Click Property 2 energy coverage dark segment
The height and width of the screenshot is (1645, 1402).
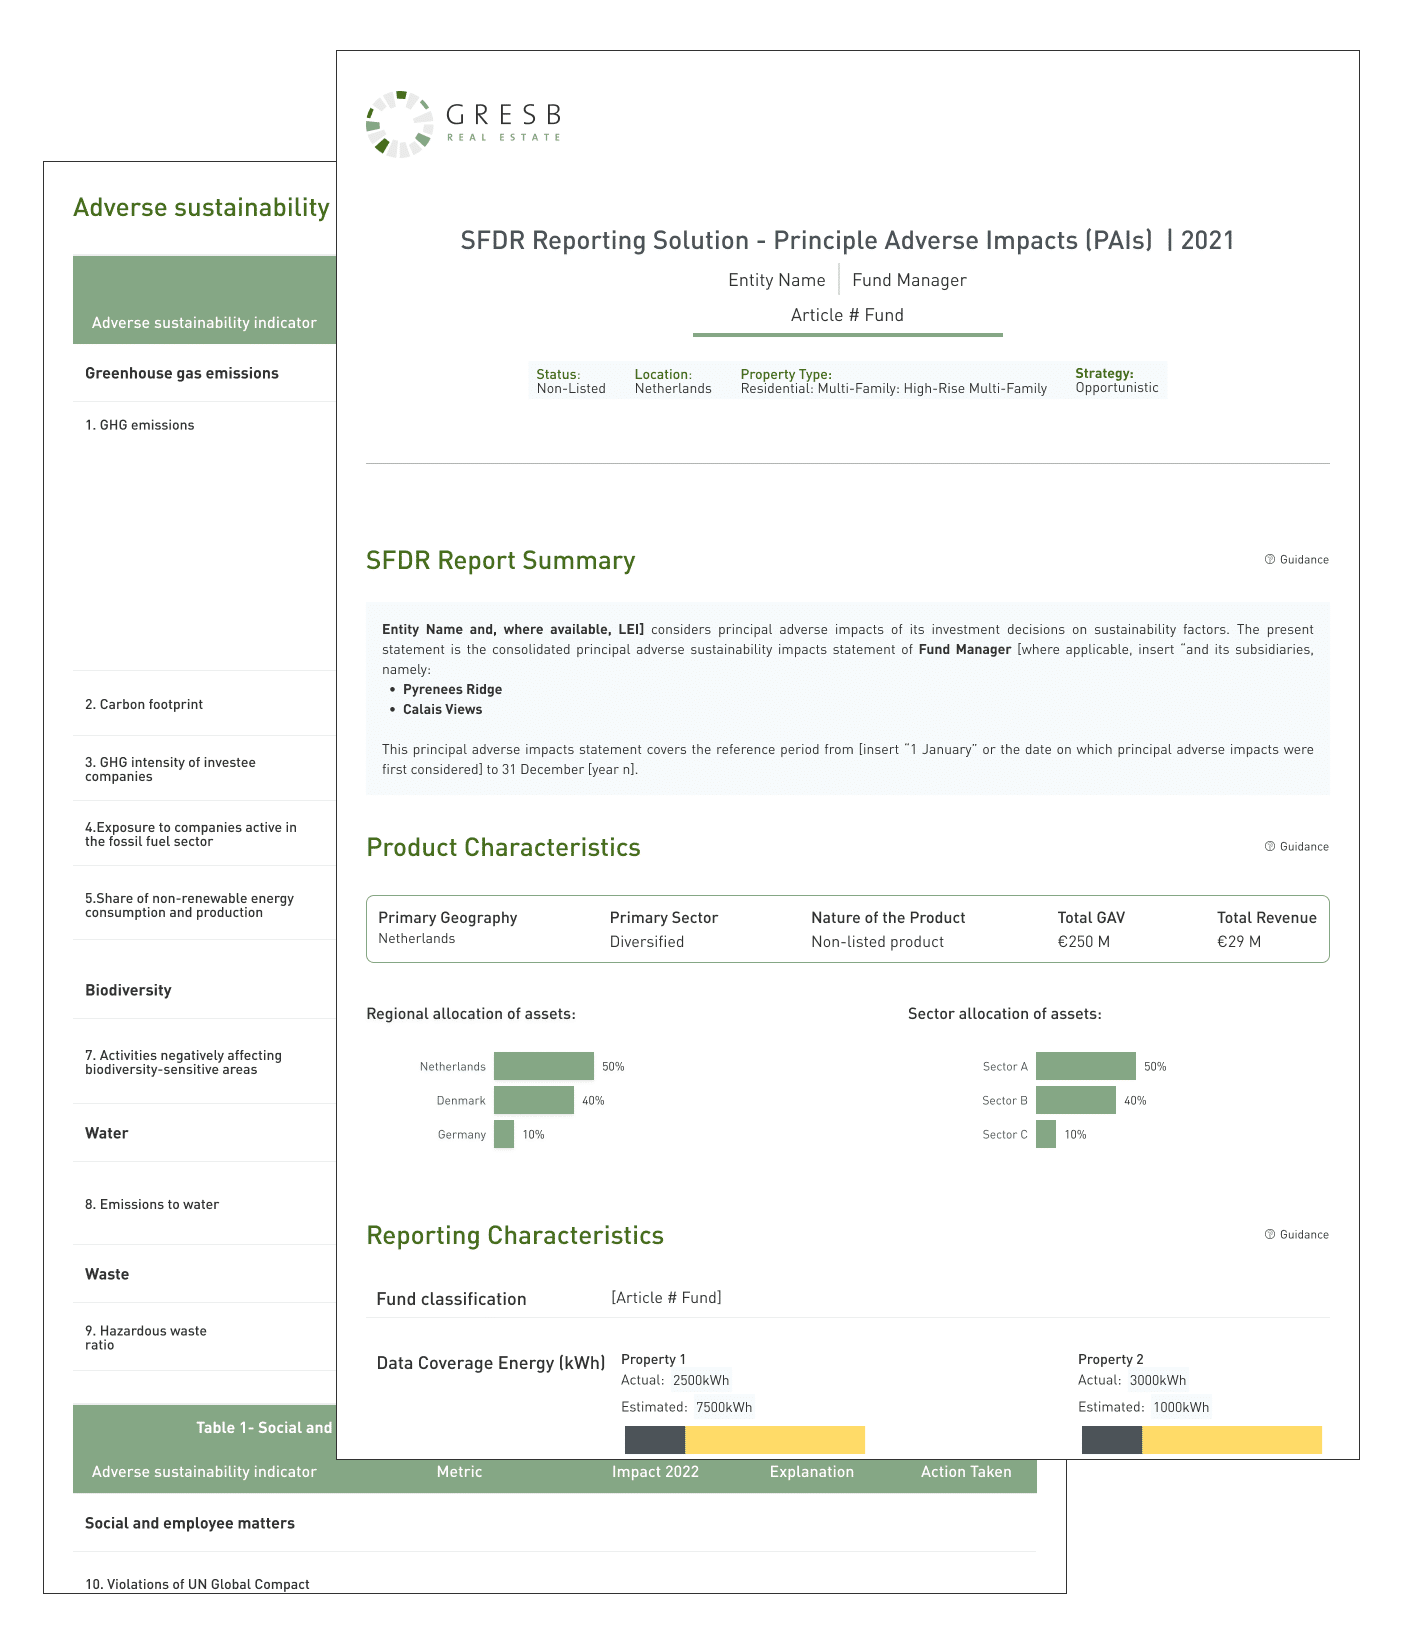pyautogui.click(x=1112, y=1440)
